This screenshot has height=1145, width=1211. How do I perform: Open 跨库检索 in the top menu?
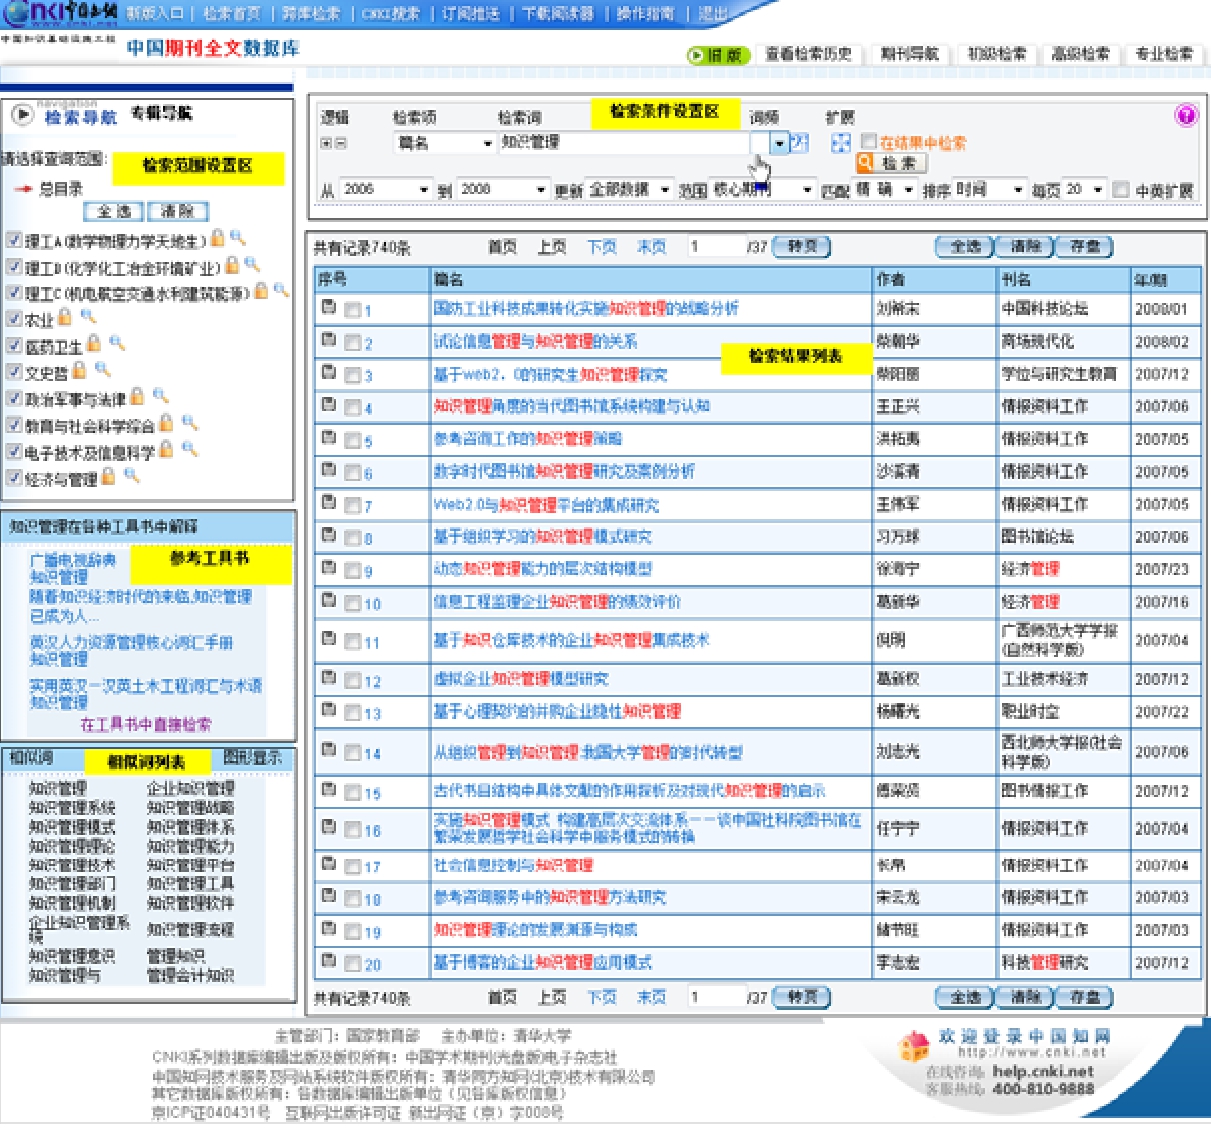pos(311,13)
